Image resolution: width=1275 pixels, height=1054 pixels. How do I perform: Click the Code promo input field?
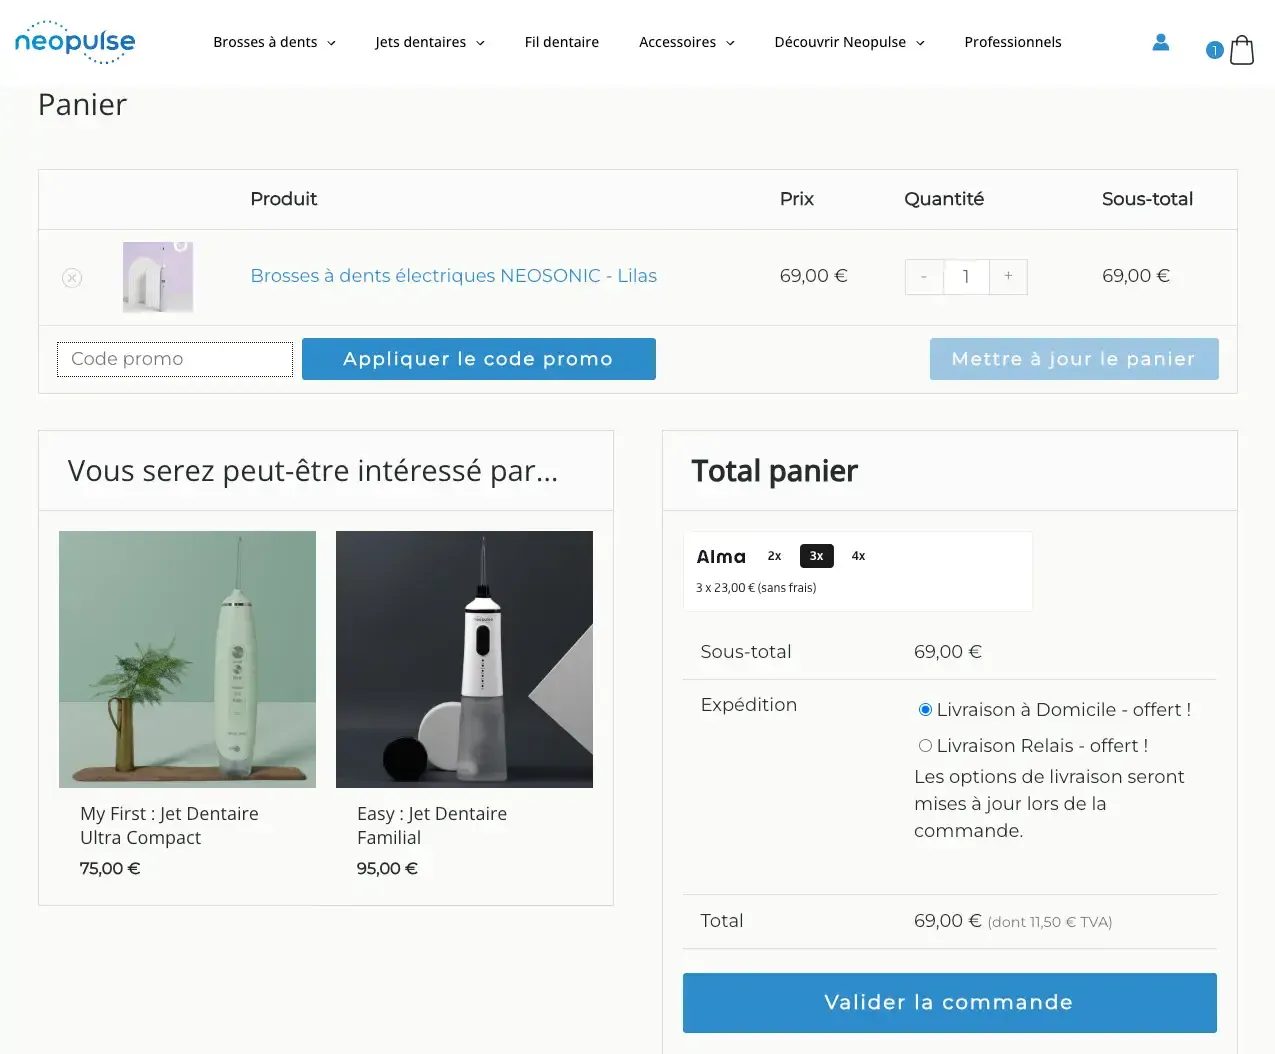coord(175,359)
